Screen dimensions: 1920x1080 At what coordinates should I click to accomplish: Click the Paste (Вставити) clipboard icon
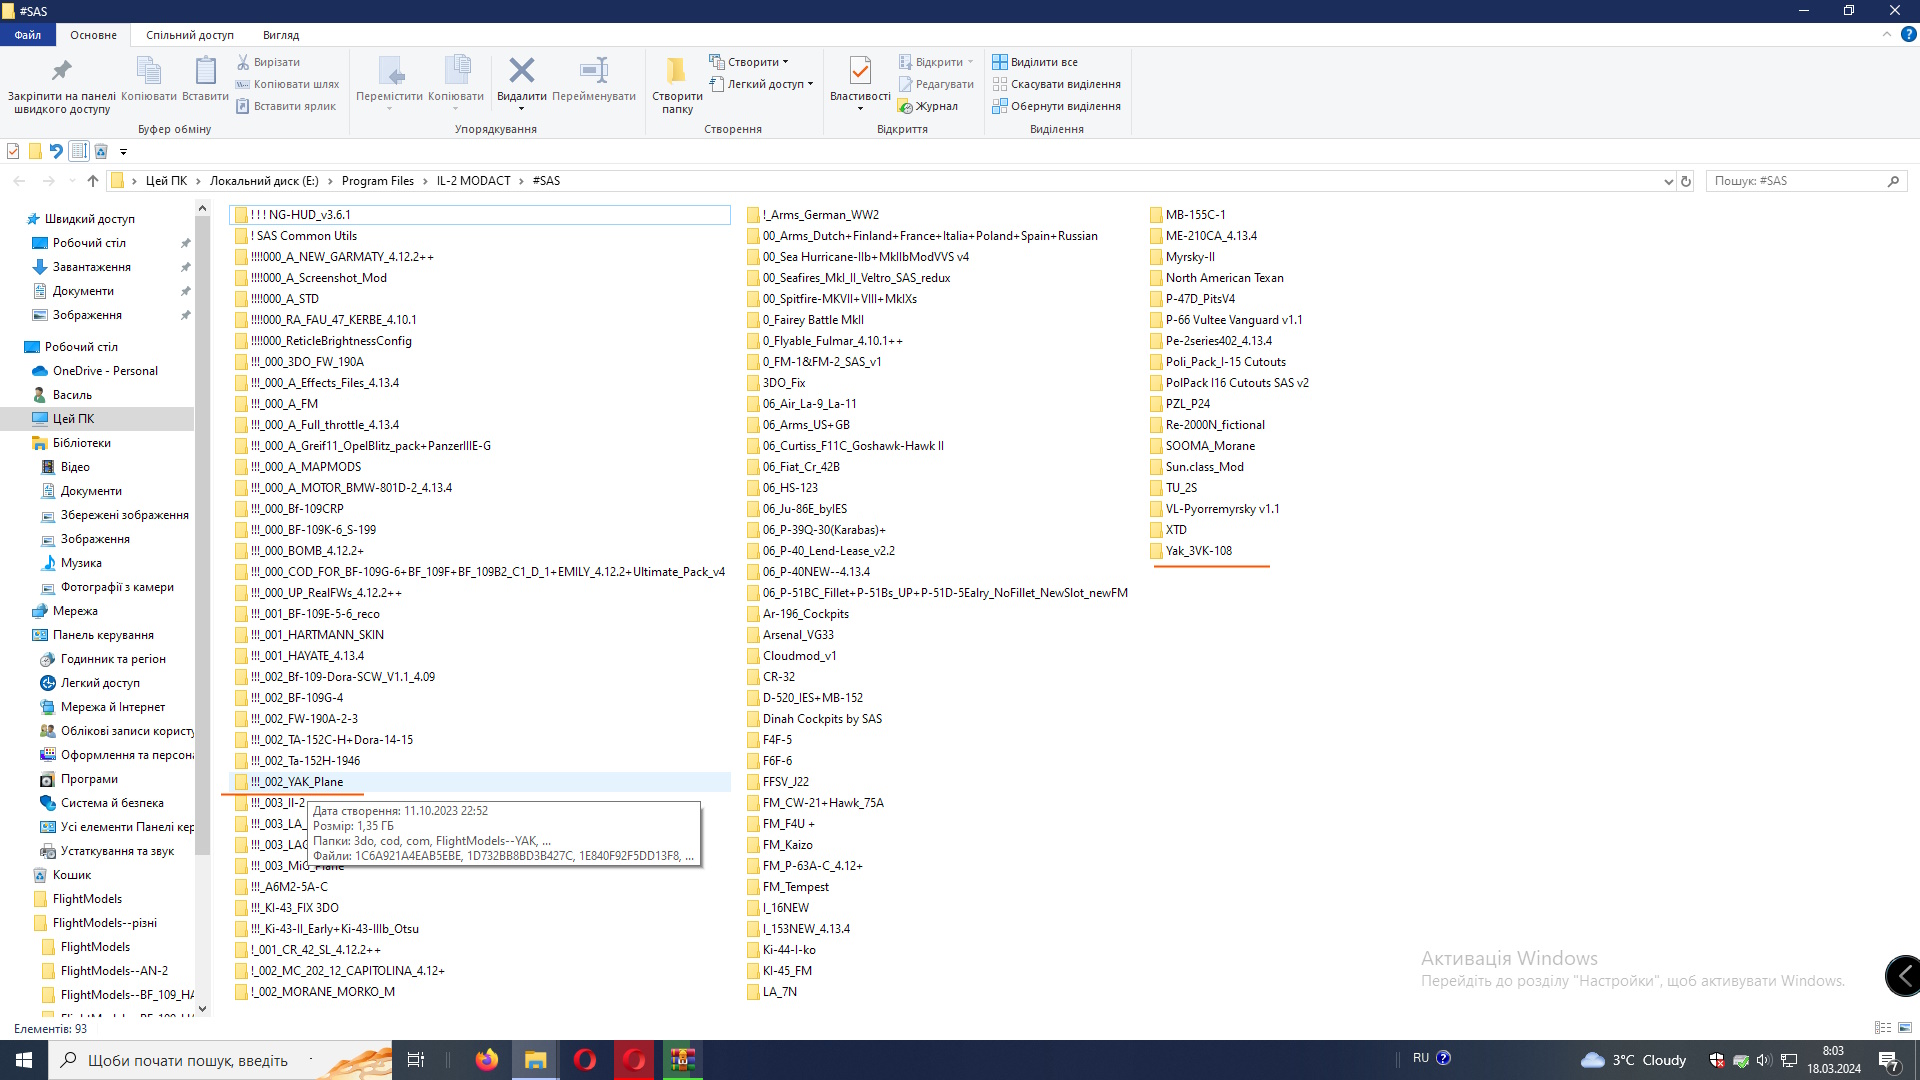point(205,71)
